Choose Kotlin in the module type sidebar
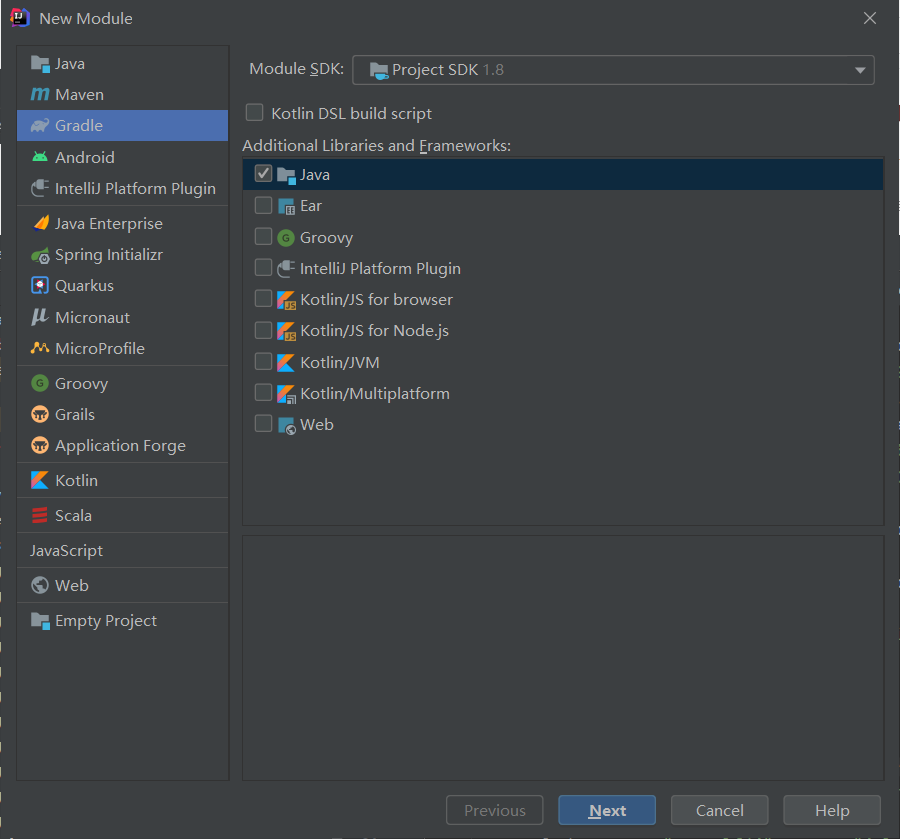900x839 pixels. coord(122,480)
